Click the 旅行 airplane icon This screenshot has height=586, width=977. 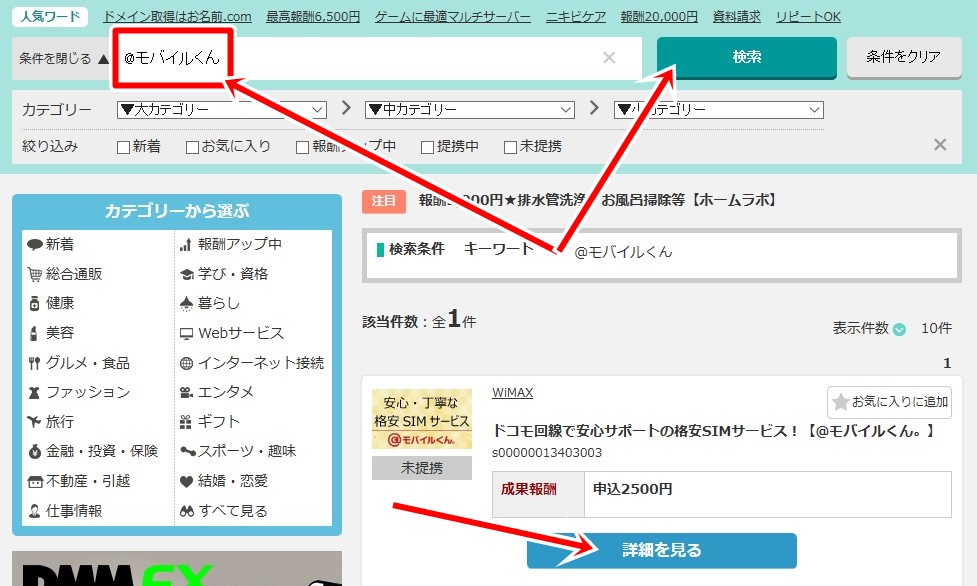[x=34, y=422]
